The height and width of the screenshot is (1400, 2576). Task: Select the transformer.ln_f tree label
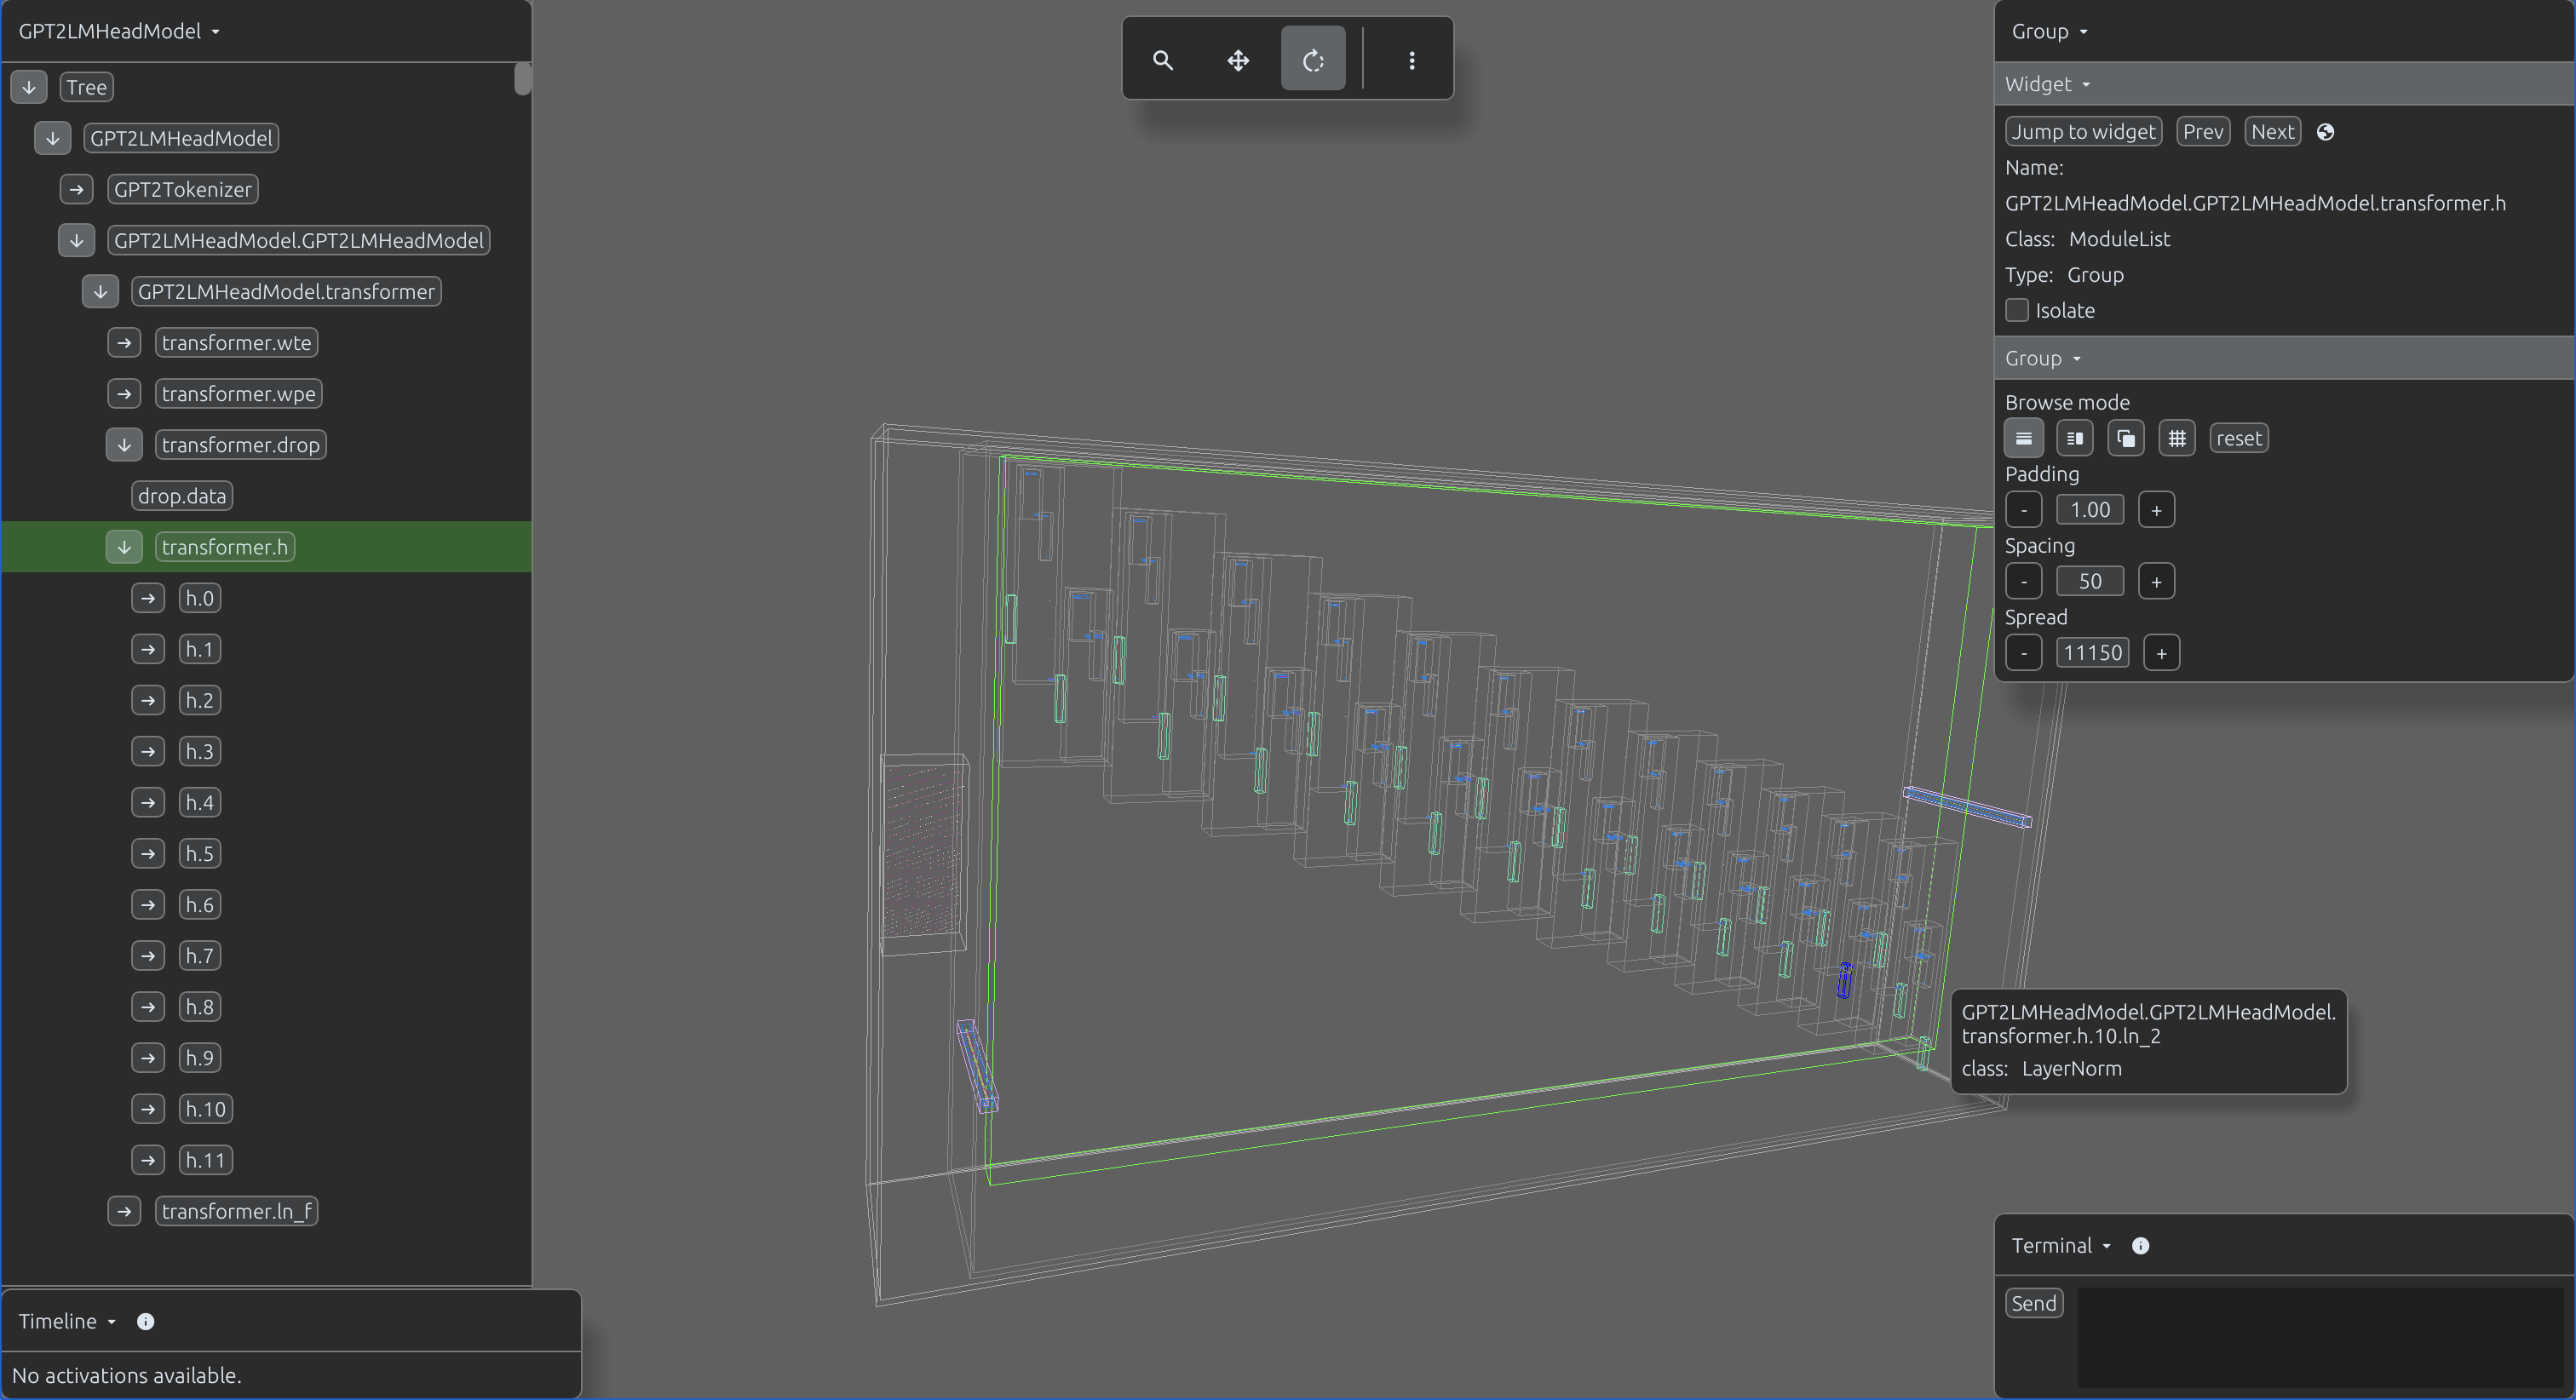coord(237,1212)
